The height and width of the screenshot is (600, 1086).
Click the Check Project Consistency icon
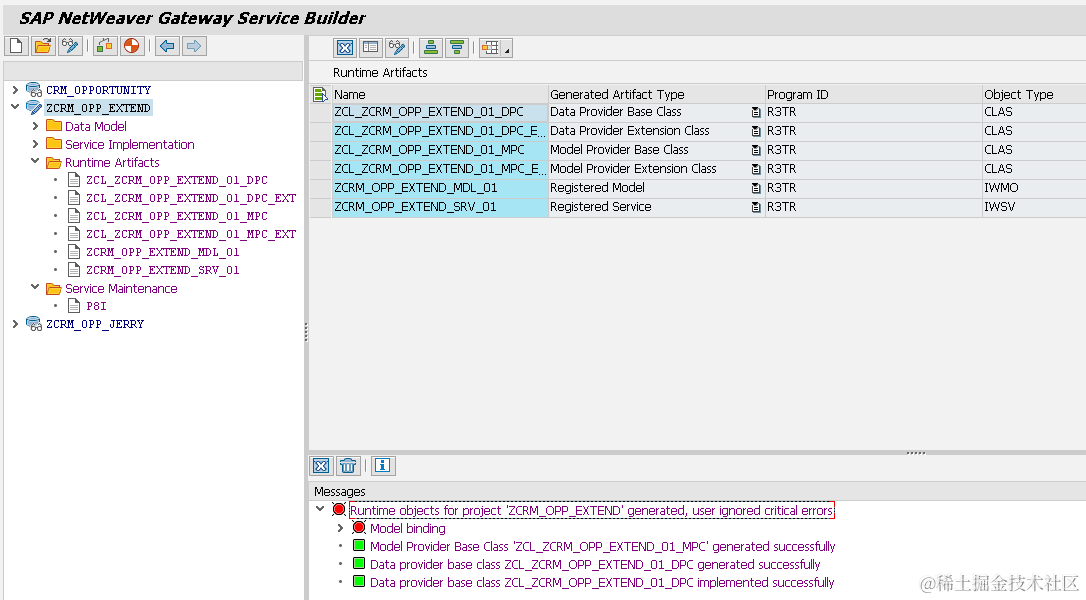tap(105, 46)
